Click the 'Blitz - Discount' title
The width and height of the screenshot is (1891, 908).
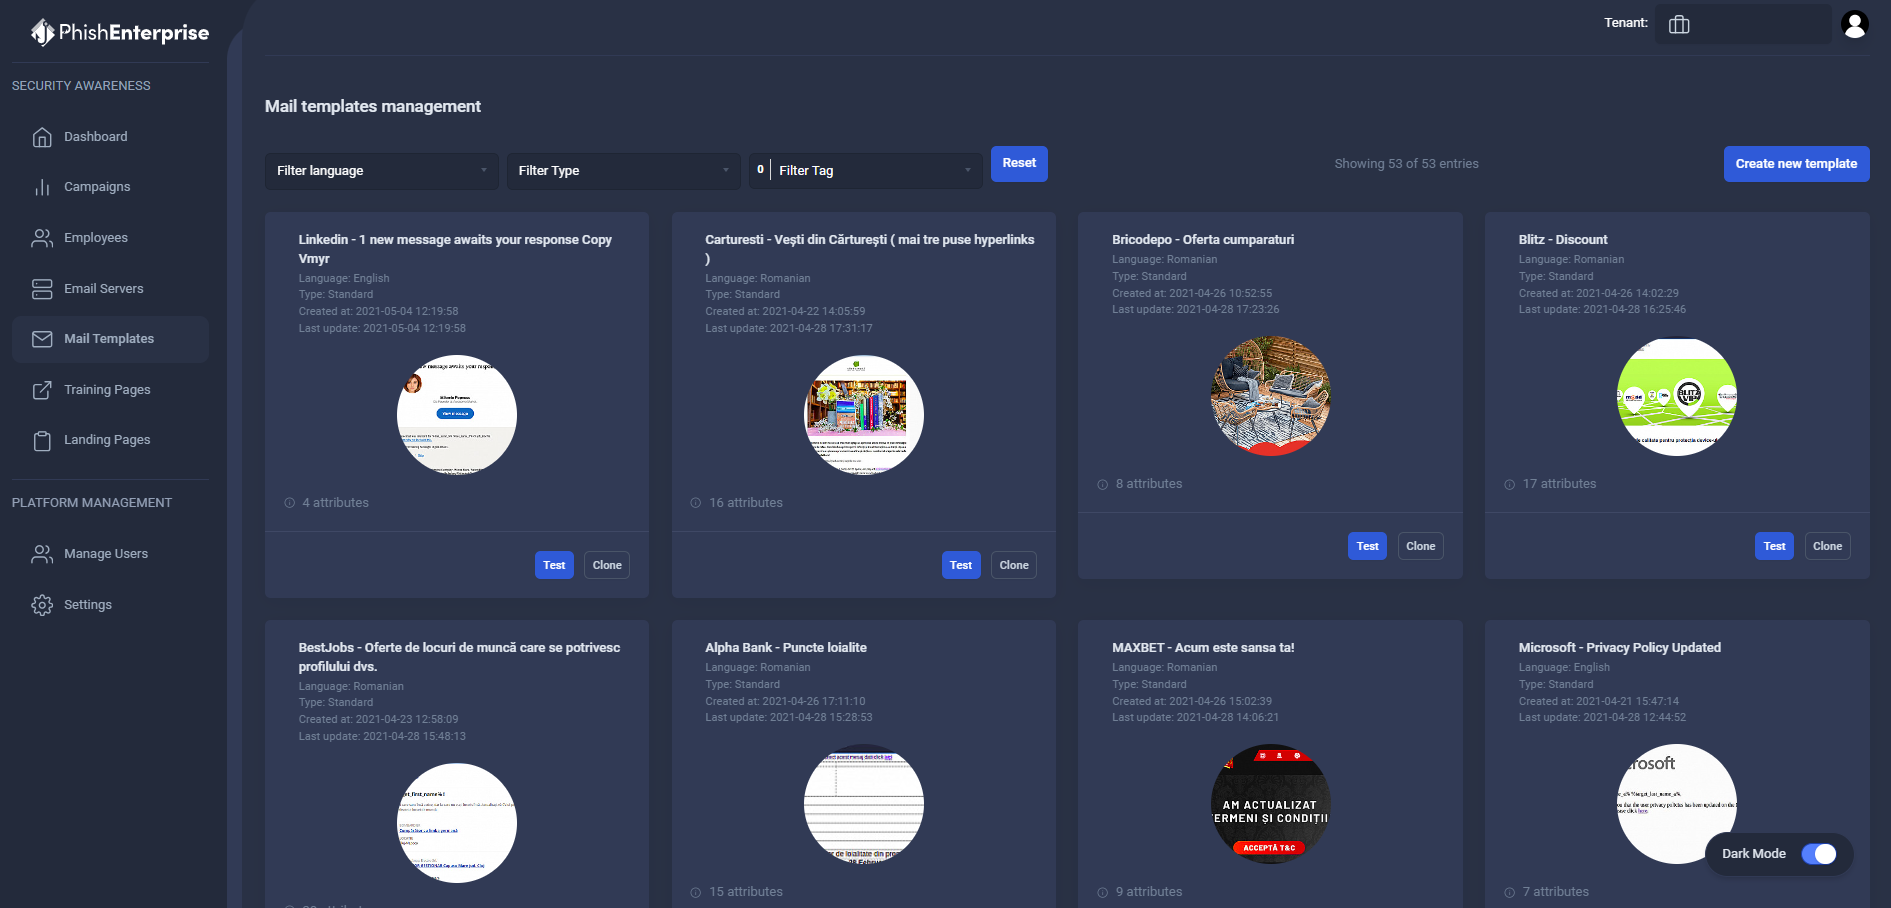pos(1563,240)
